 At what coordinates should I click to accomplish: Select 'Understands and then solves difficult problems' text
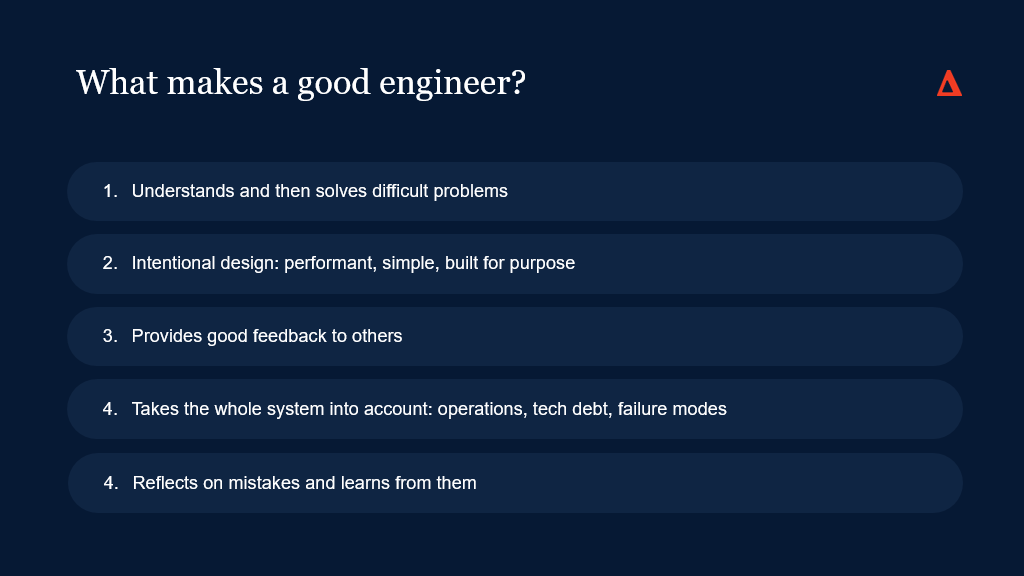pyautogui.click(x=319, y=191)
